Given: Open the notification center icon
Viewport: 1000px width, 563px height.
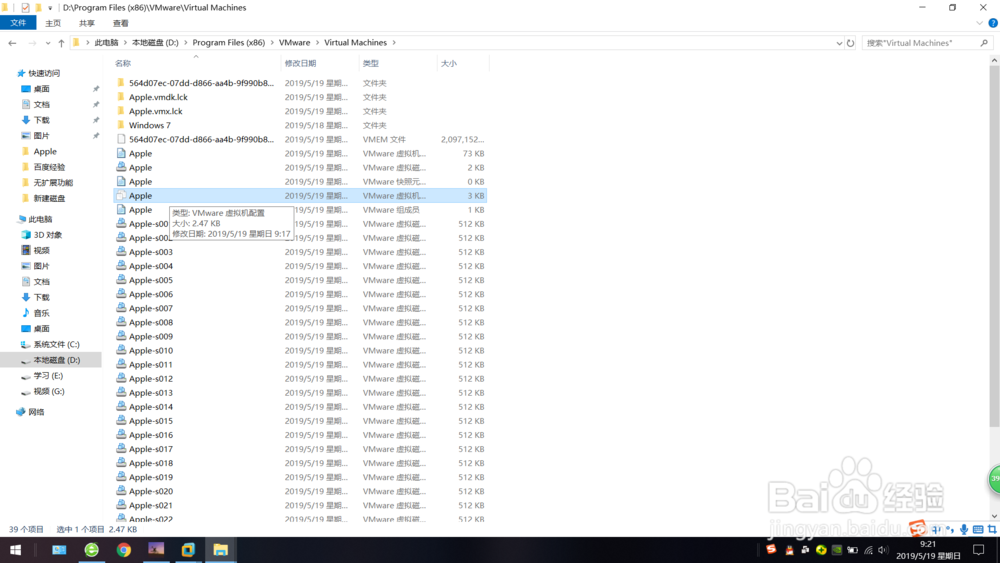Looking at the screenshot, I should [x=978, y=550].
